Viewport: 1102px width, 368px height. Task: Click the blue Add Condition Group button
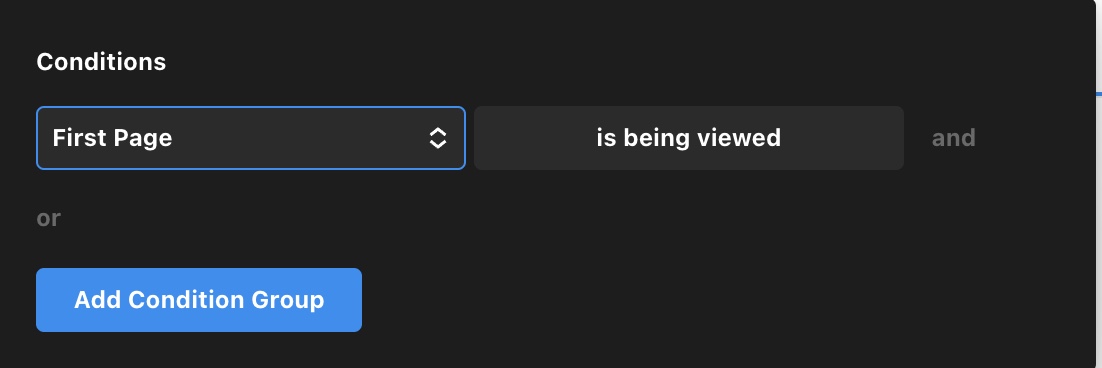pyautogui.click(x=199, y=300)
